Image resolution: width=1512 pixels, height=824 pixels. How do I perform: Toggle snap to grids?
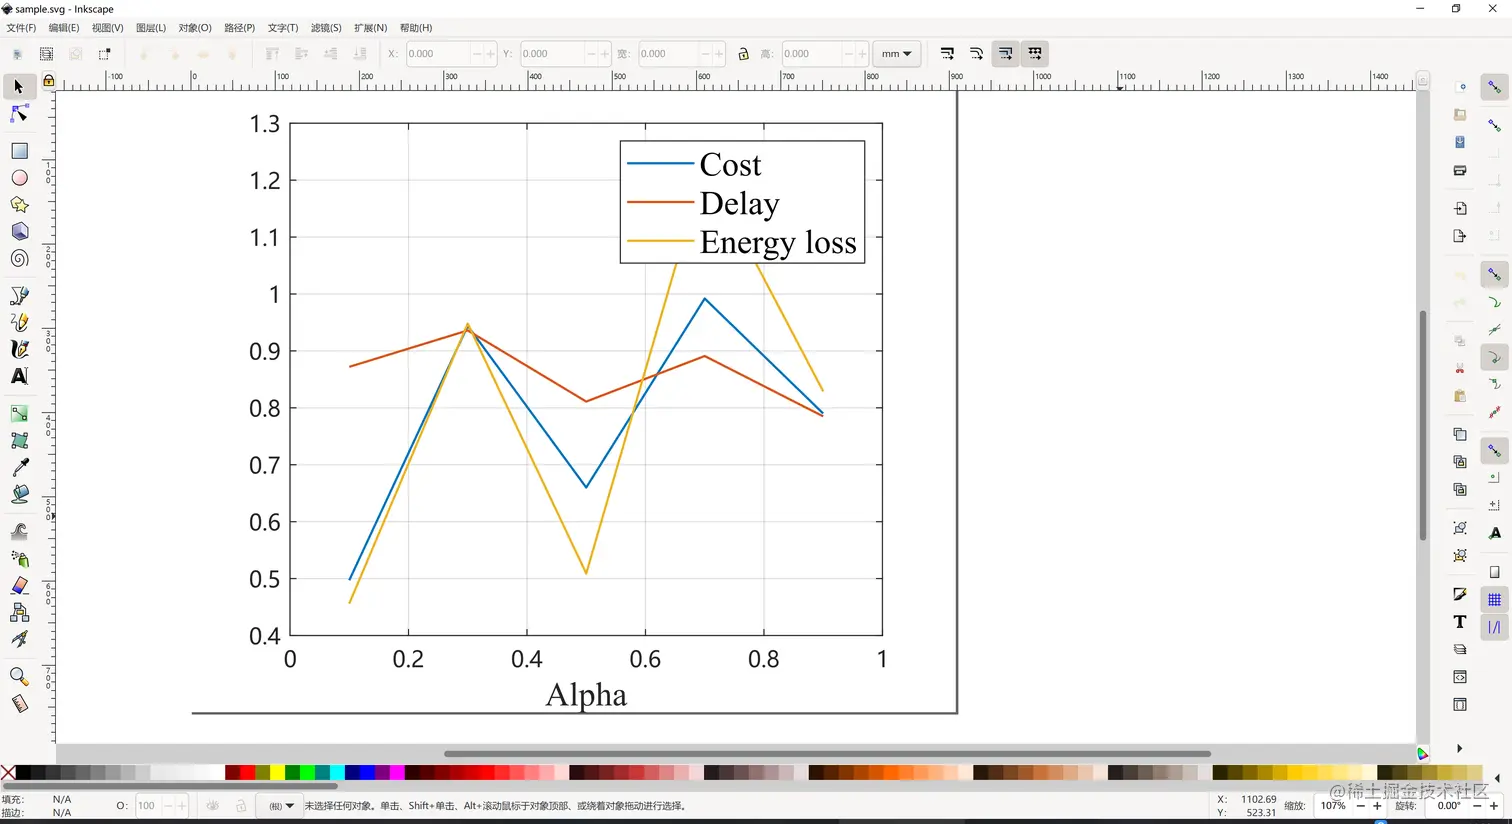click(x=1494, y=600)
